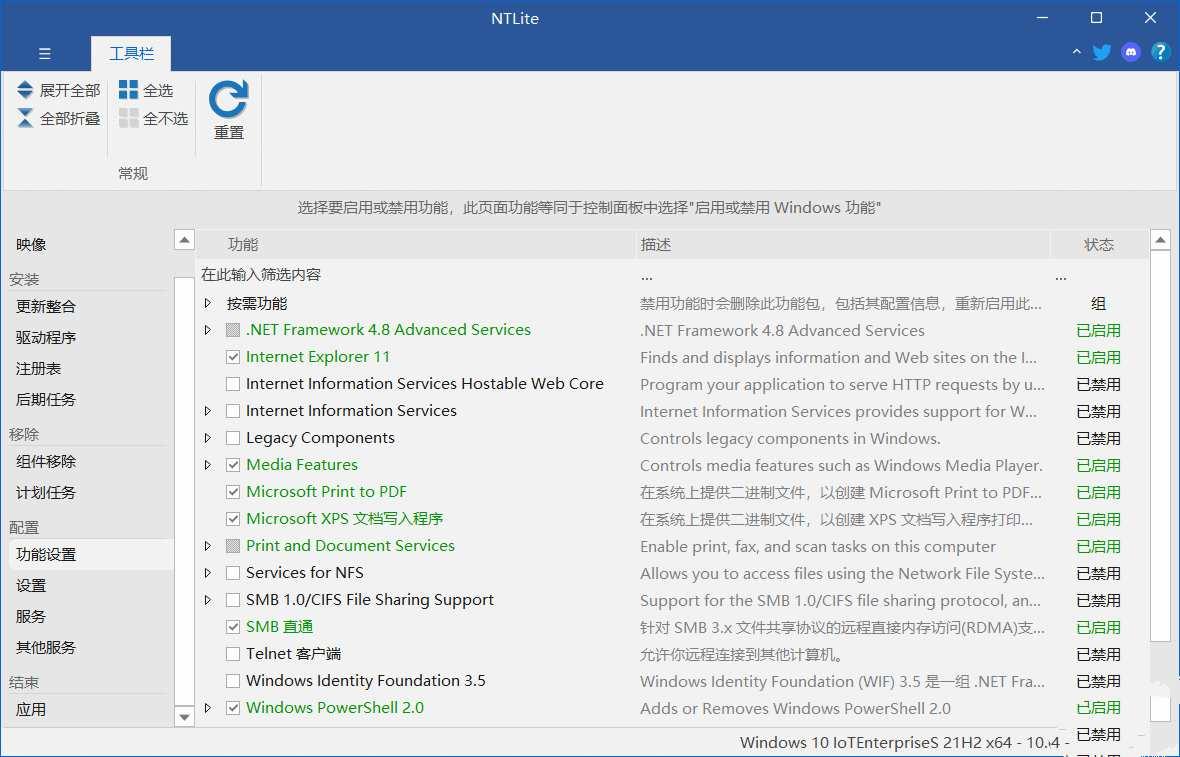1180x757 pixels.
Task: Open the hamburger menu
Action: (x=44, y=53)
